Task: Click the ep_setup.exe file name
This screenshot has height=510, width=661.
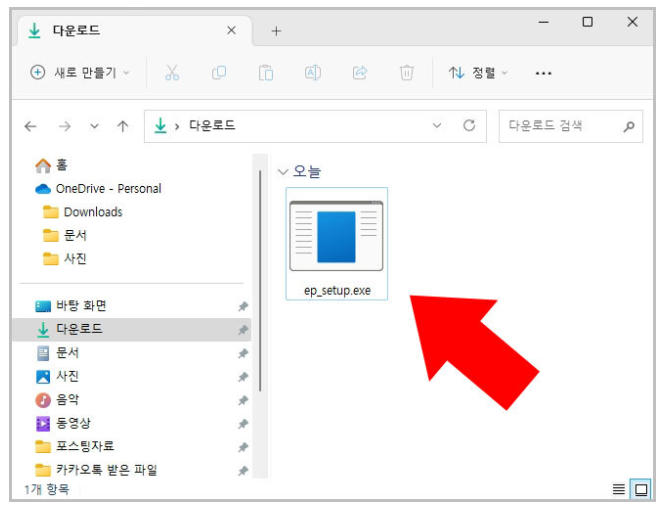Action: [337, 291]
